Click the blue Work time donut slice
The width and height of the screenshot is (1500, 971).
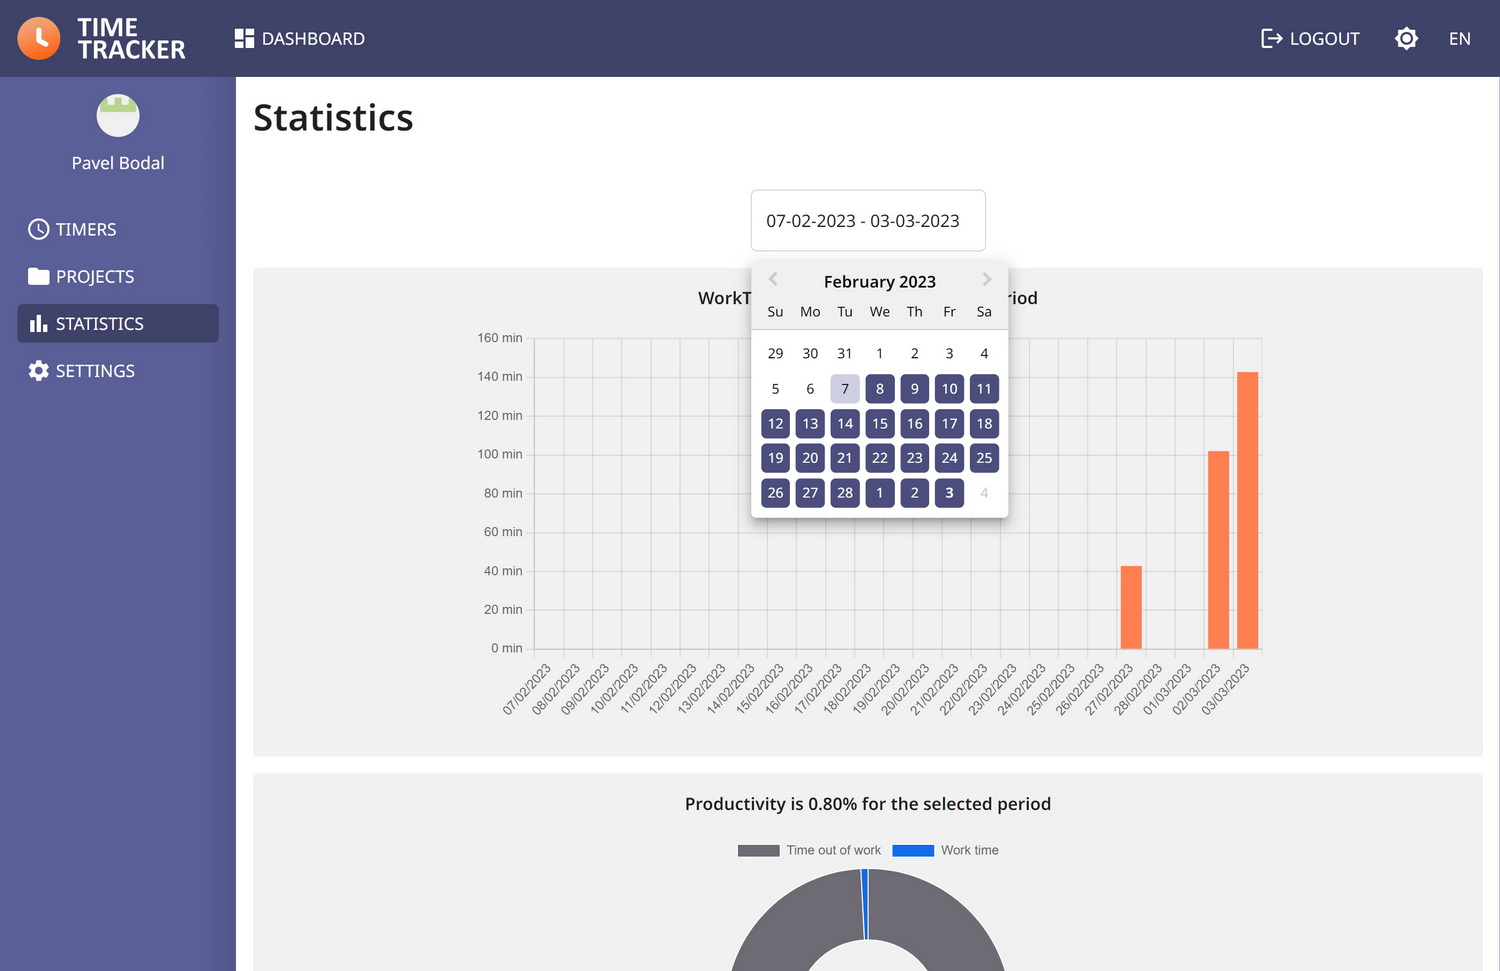(865, 904)
